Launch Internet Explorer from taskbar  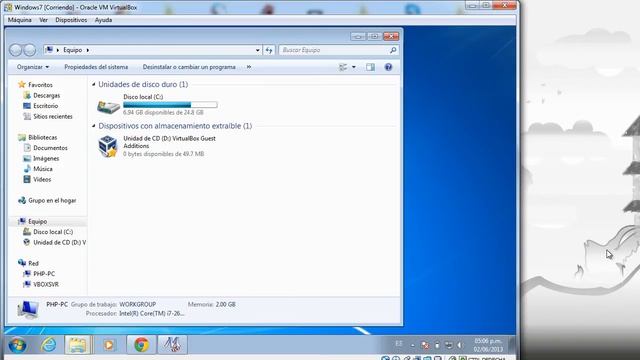click(x=49, y=345)
